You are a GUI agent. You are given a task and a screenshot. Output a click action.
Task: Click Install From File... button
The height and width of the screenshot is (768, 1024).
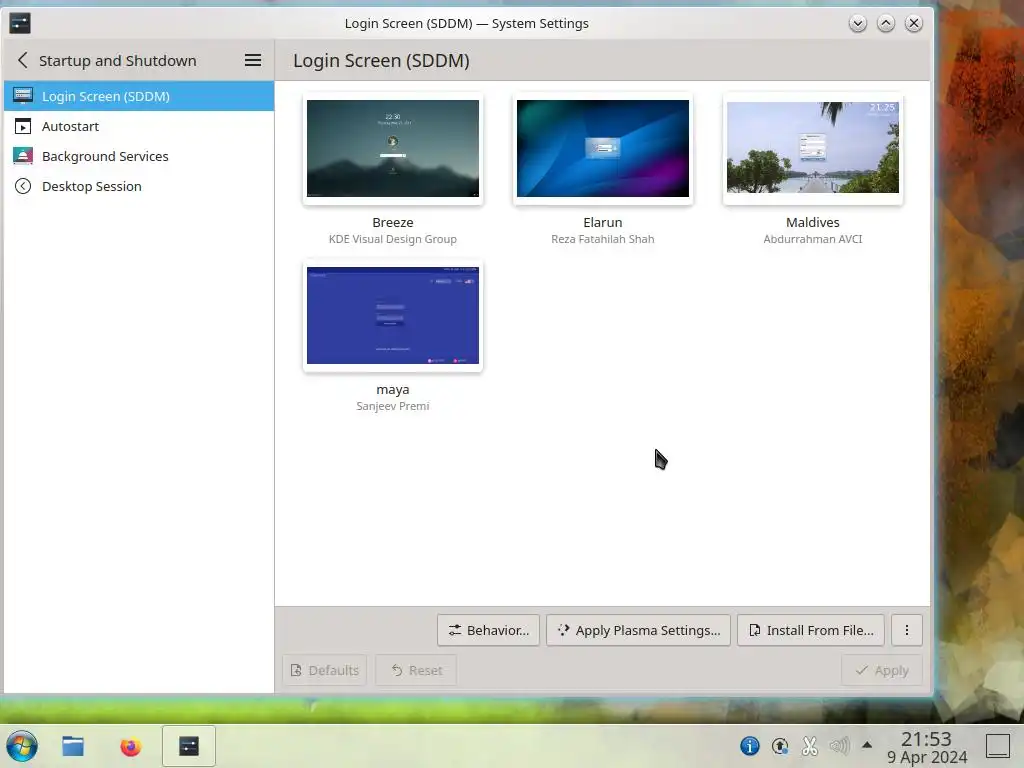point(810,630)
